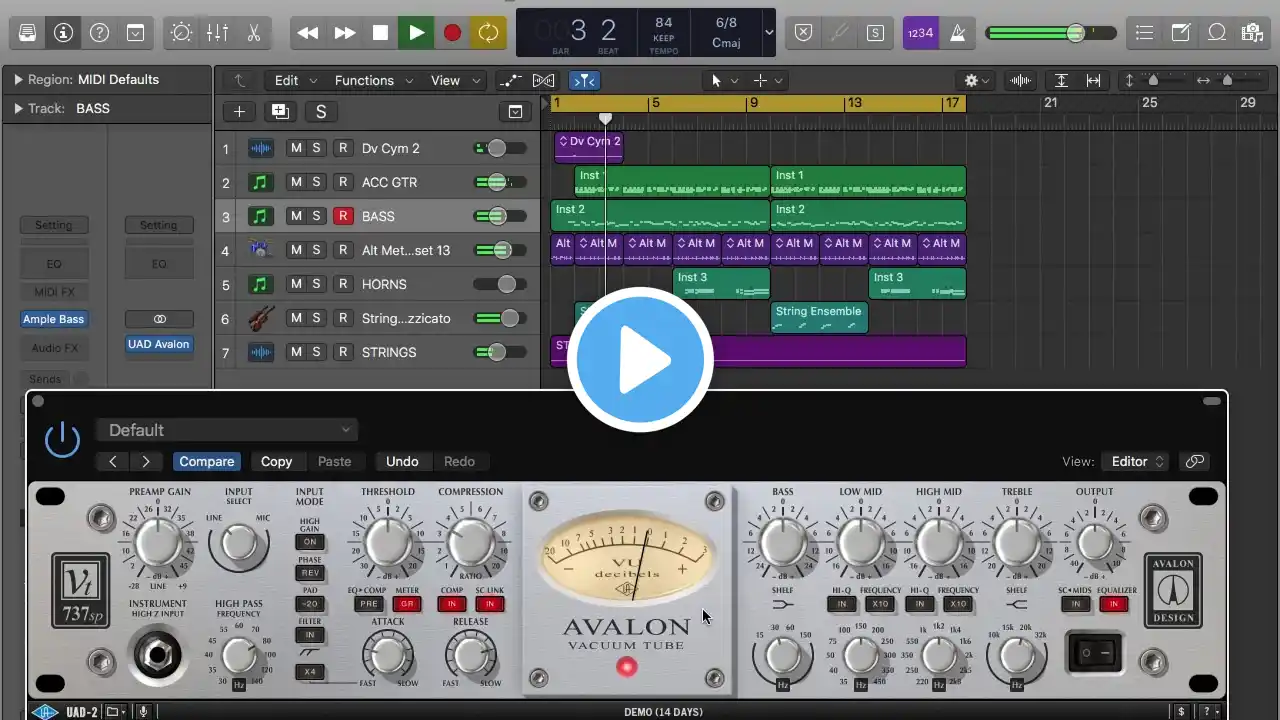Open the Functions menu
Image resolution: width=1280 pixels, height=720 pixels.
[x=370, y=80]
